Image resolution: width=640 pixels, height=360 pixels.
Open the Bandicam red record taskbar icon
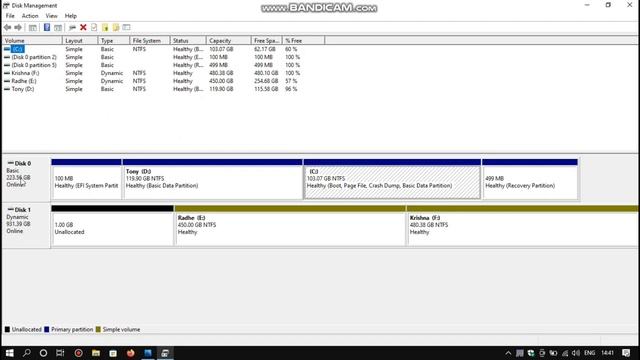(78, 353)
